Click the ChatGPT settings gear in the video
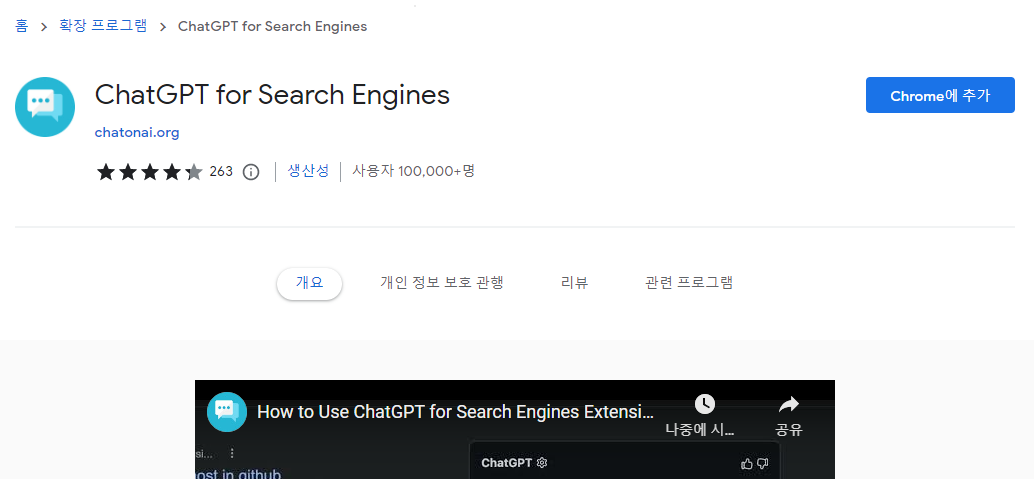 point(542,463)
